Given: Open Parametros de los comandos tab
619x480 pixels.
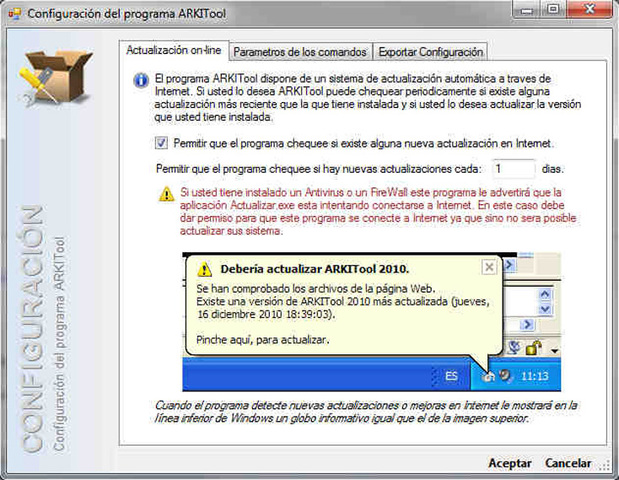Looking at the screenshot, I should [300, 52].
